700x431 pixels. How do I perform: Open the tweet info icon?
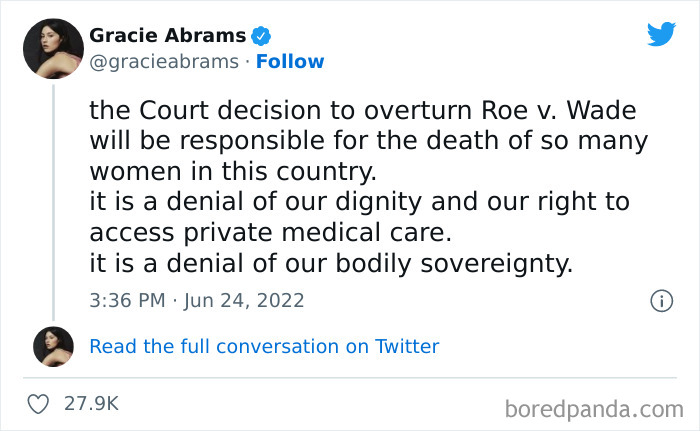660,300
